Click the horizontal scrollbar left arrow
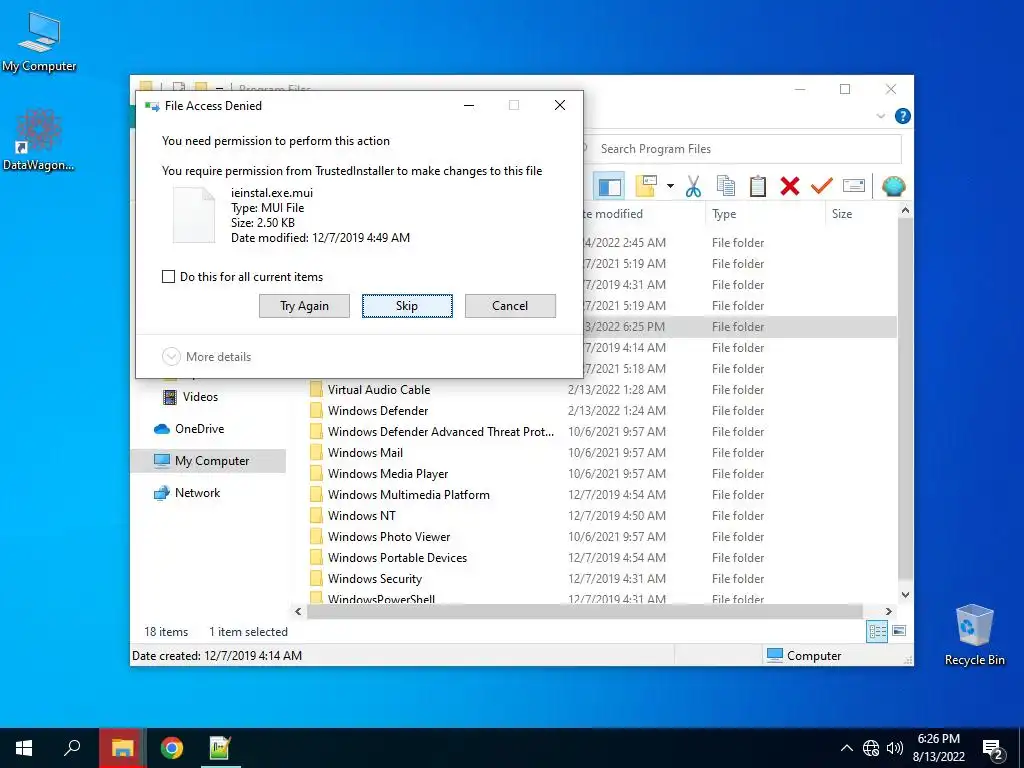Viewport: 1024px width, 768px height. 298,611
